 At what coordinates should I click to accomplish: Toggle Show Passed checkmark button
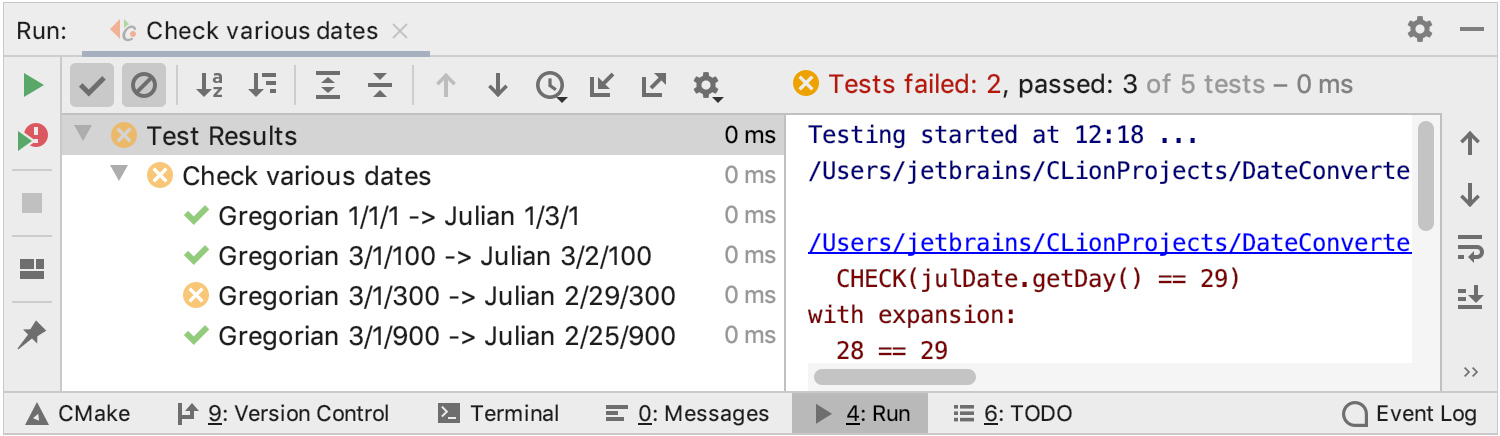coord(92,86)
